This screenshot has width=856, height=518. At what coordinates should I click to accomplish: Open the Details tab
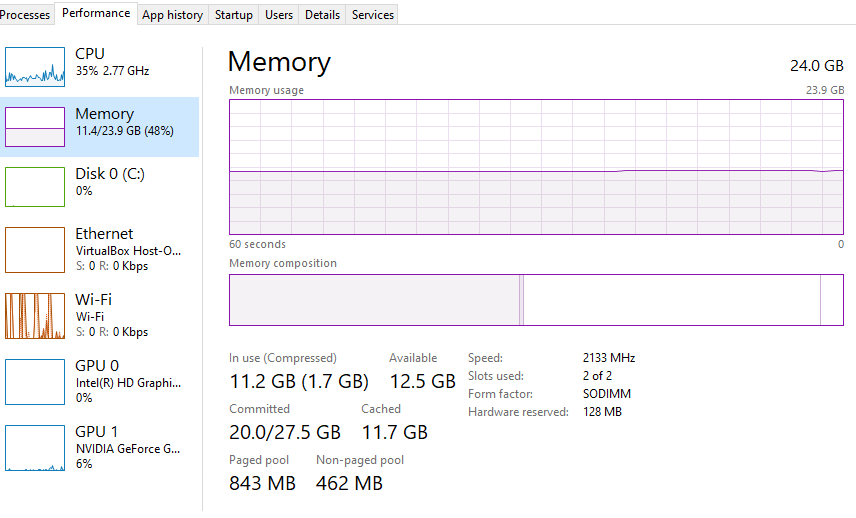pyautogui.click(x=322, y=15)
